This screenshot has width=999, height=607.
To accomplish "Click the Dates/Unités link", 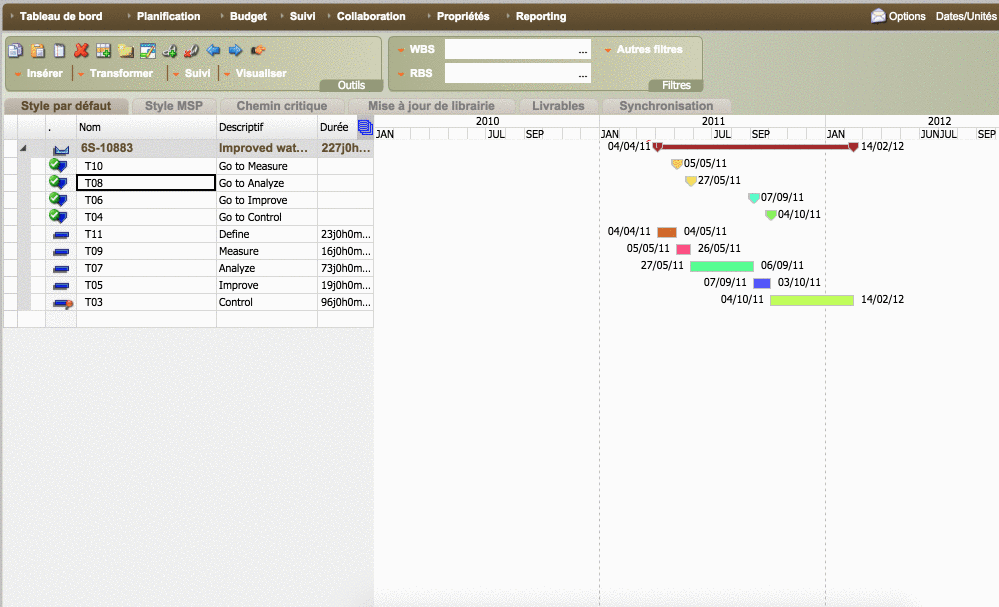I will [966, 16].
